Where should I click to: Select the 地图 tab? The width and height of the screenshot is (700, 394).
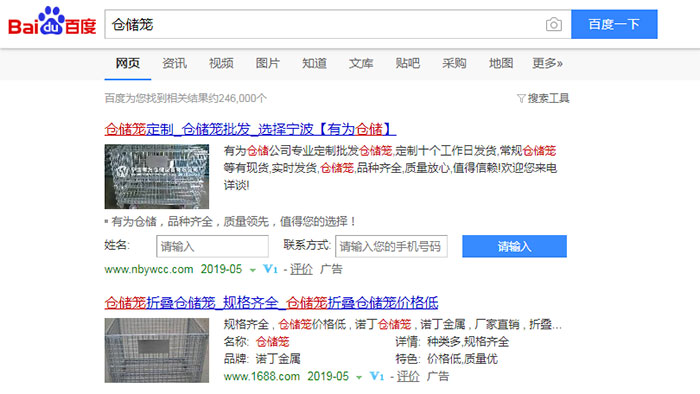tap(500, 63)
